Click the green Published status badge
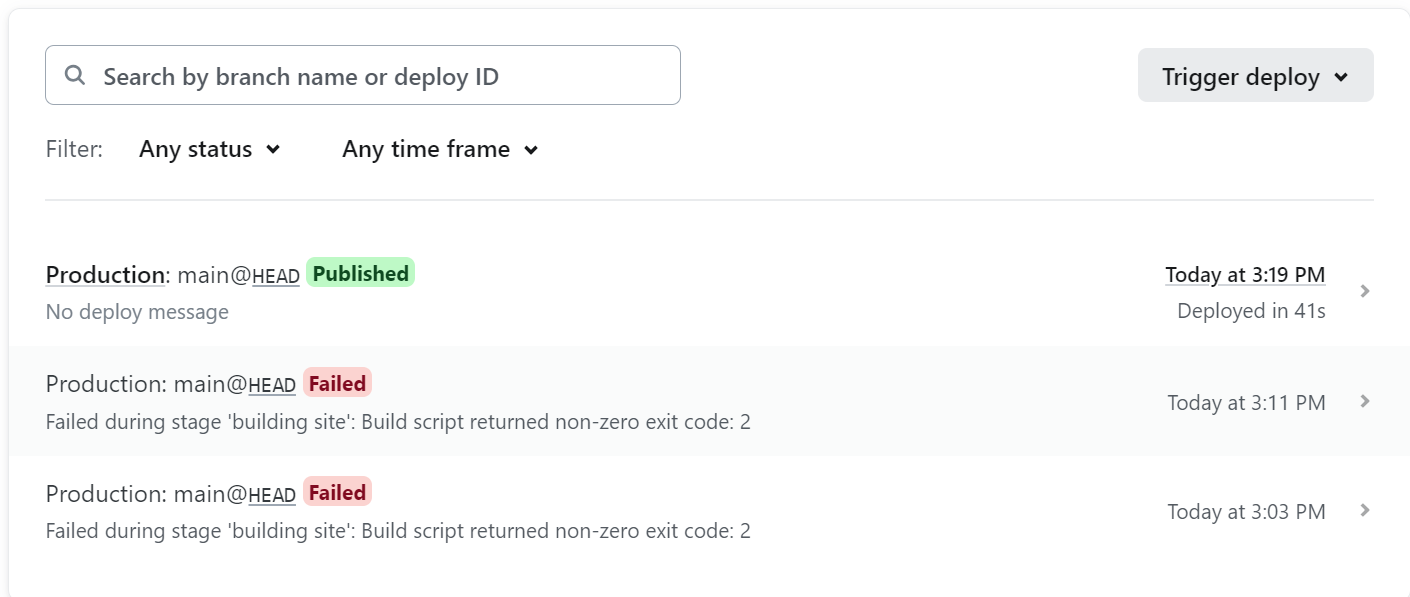The height and width of the screenshot is (597, 1410). 360,273
